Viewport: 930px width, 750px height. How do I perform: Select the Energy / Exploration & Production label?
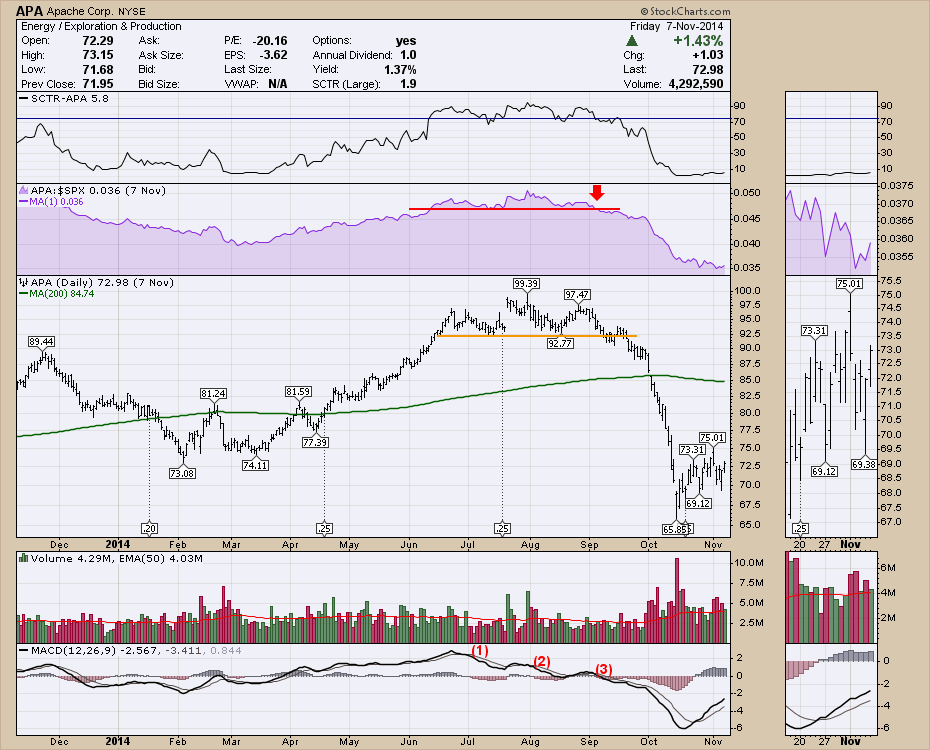(x=101, y=26)
